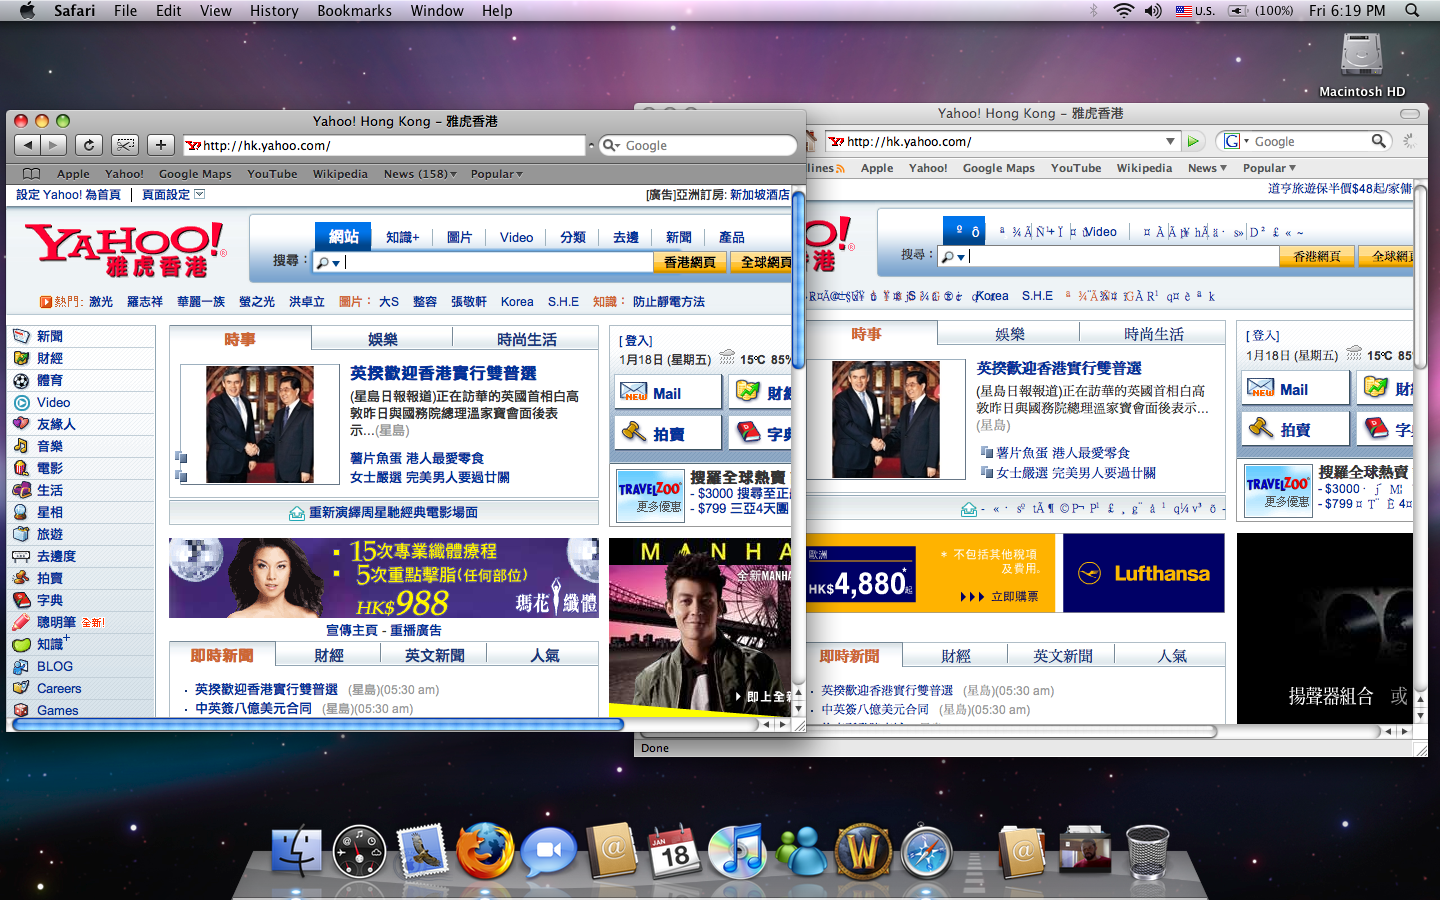The width and height of the screenshot is (1440, 900).
Task: Click 全球網頁 search button in front window
Action: pos(763,262)
